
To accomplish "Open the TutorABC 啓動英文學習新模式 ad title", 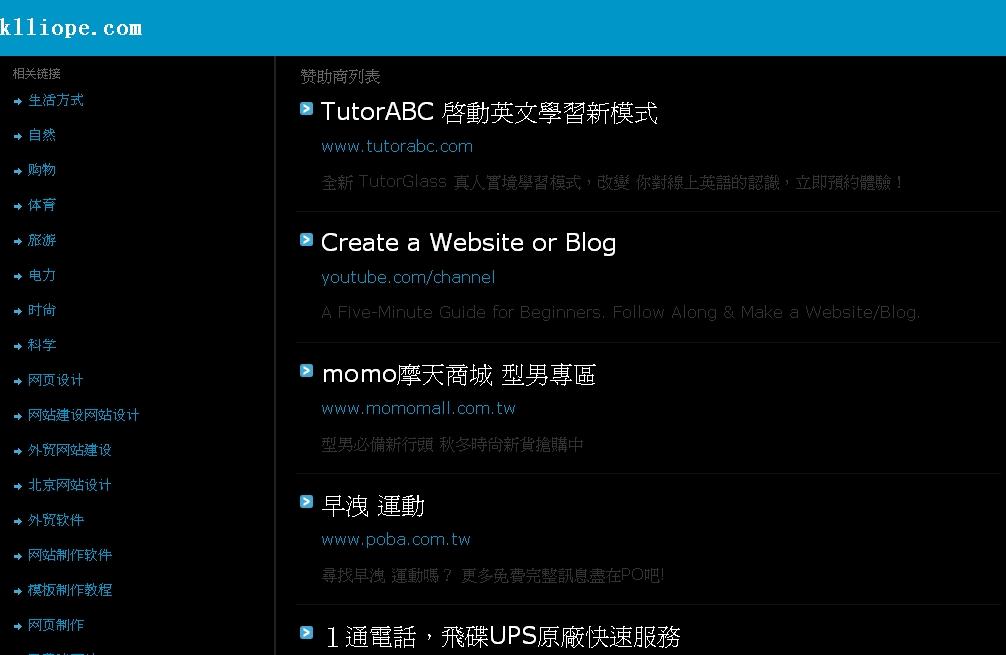I will (x=489, y=113).
